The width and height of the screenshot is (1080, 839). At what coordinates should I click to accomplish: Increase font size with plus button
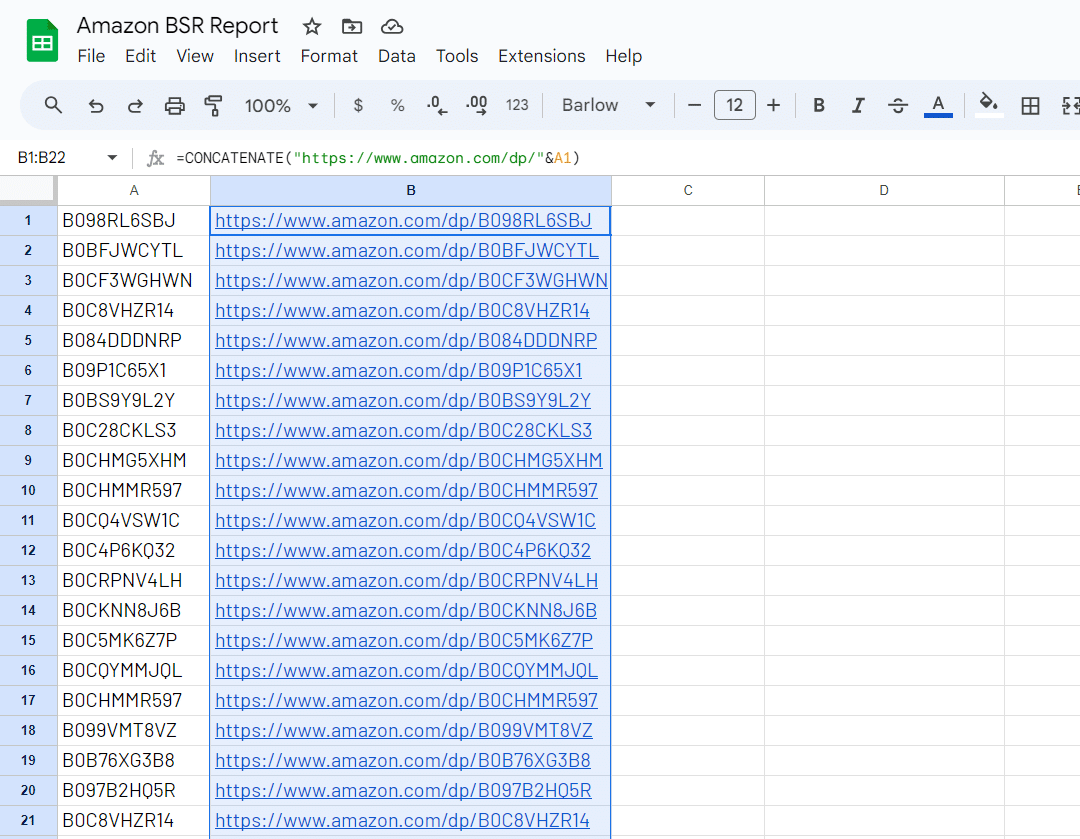[x=773, y=105]
